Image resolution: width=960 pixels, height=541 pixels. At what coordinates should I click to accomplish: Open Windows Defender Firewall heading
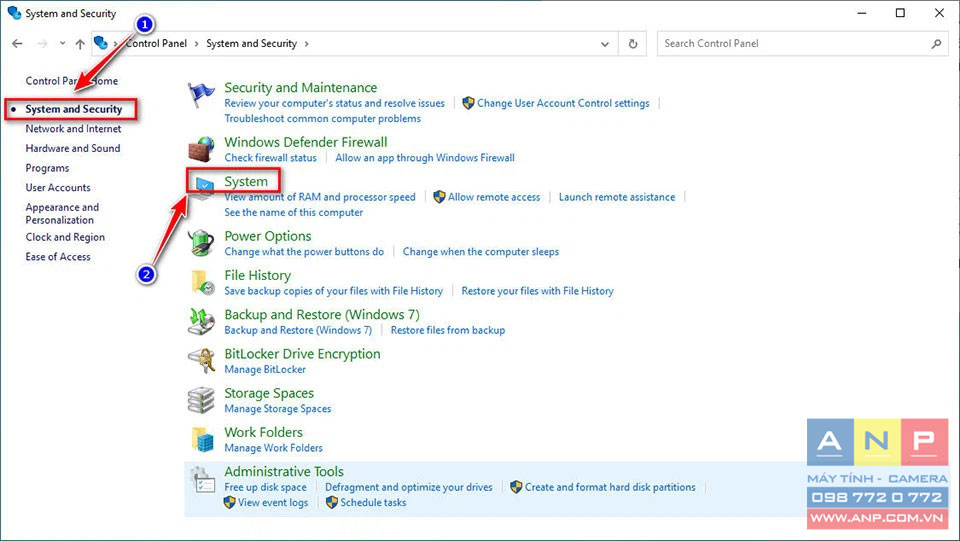tap(306, 142)
